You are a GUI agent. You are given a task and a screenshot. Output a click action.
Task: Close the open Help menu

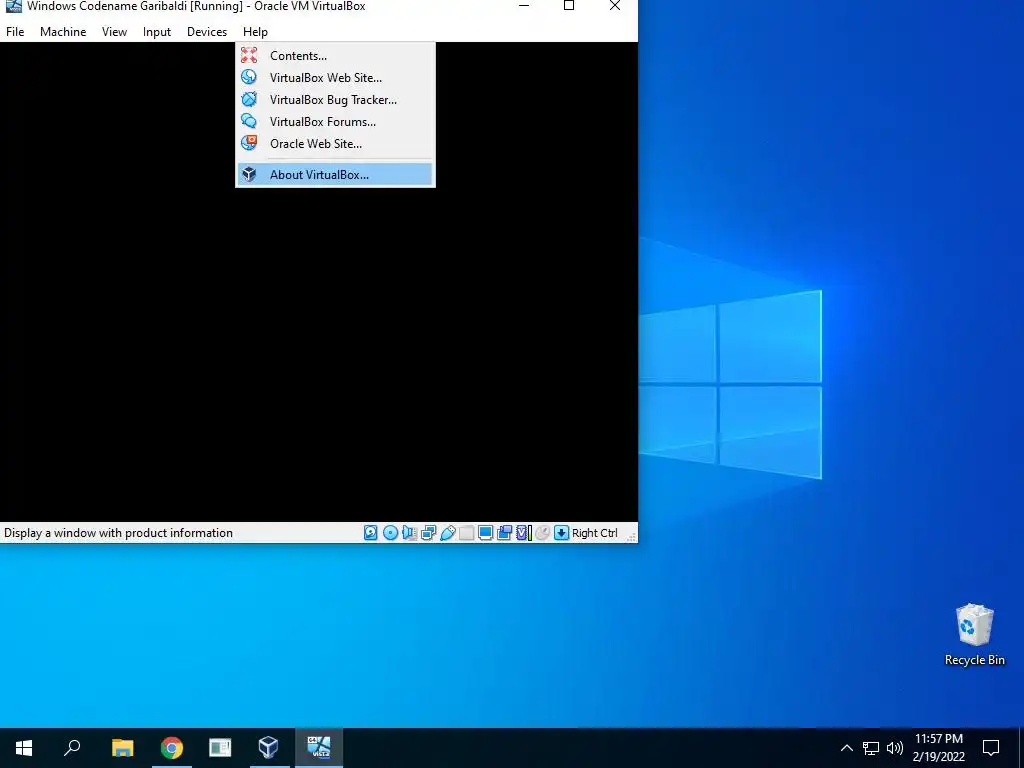[255, 31]
